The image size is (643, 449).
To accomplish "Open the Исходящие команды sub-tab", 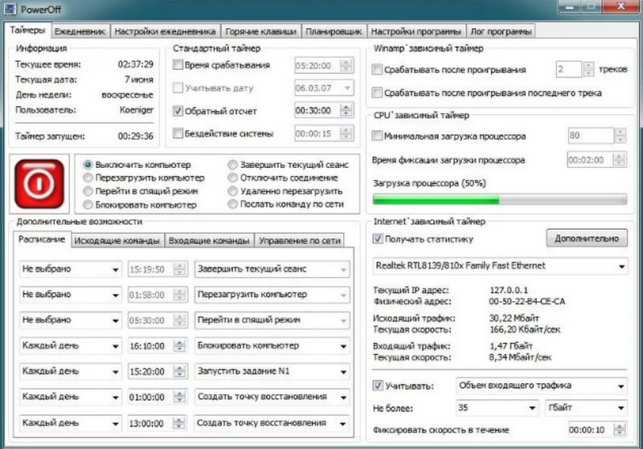I will point(117,241).
